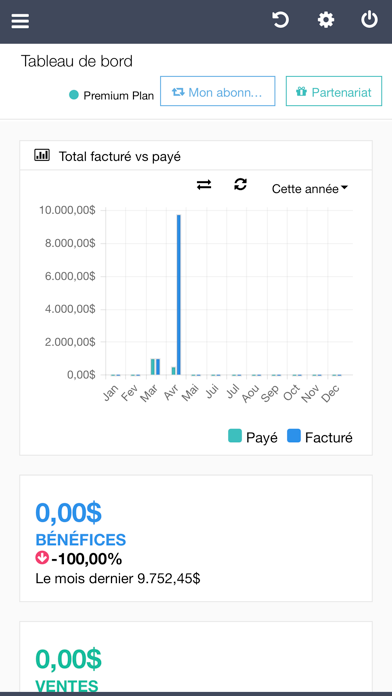
Task: Click the Premium Plan status dot
Action: 74,95
